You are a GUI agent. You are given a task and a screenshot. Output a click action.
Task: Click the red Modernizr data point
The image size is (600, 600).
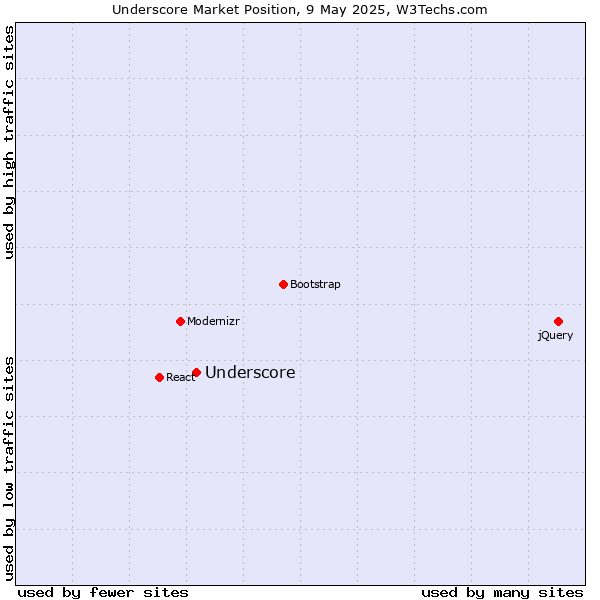pos(181,321)
